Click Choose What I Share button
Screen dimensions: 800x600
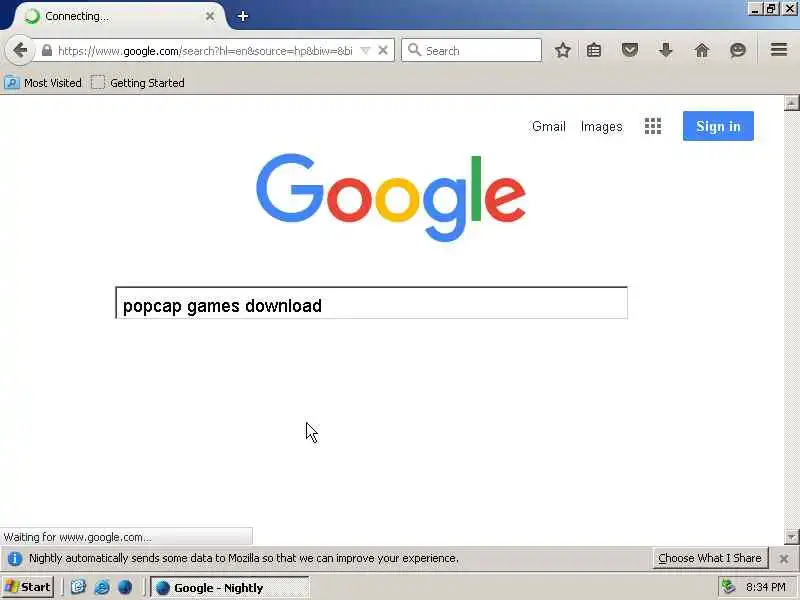coord(710,558)
